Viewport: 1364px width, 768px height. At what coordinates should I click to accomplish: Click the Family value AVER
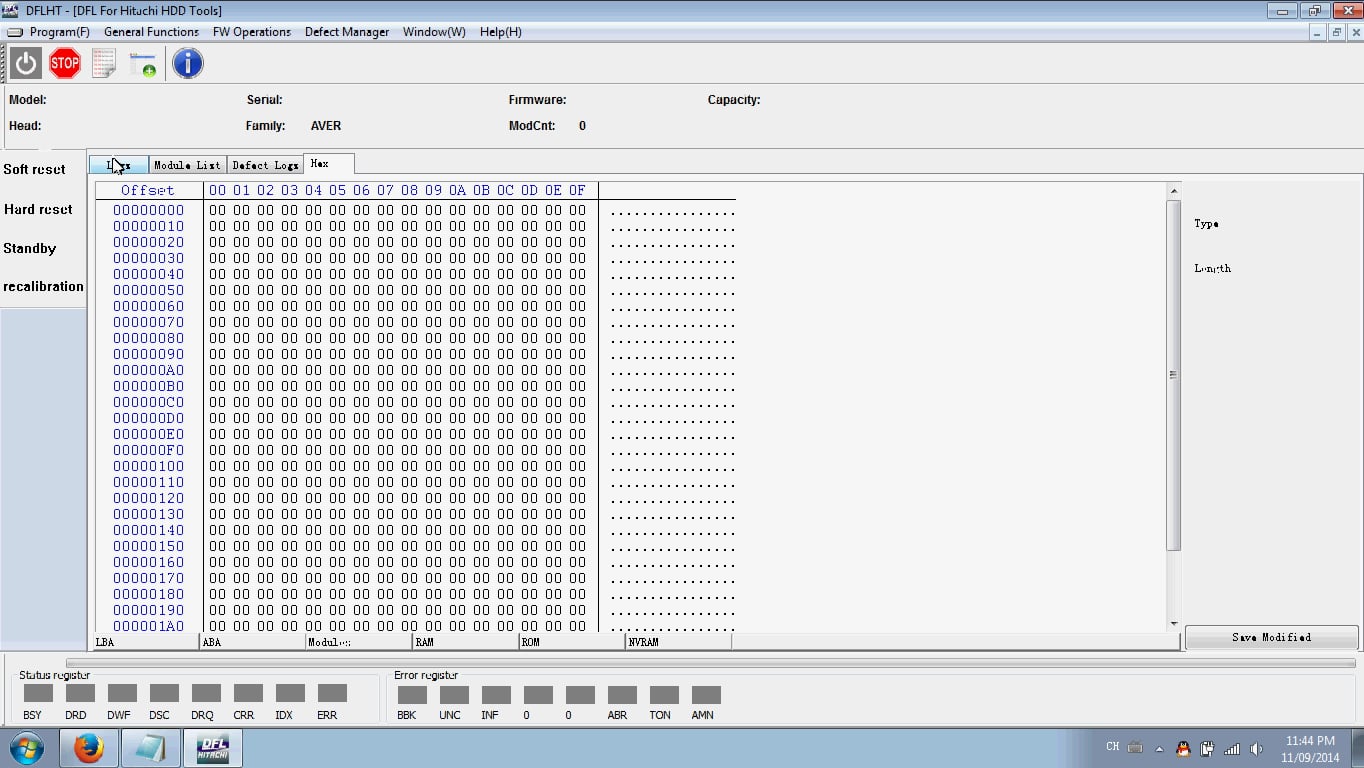pos(326,126)
